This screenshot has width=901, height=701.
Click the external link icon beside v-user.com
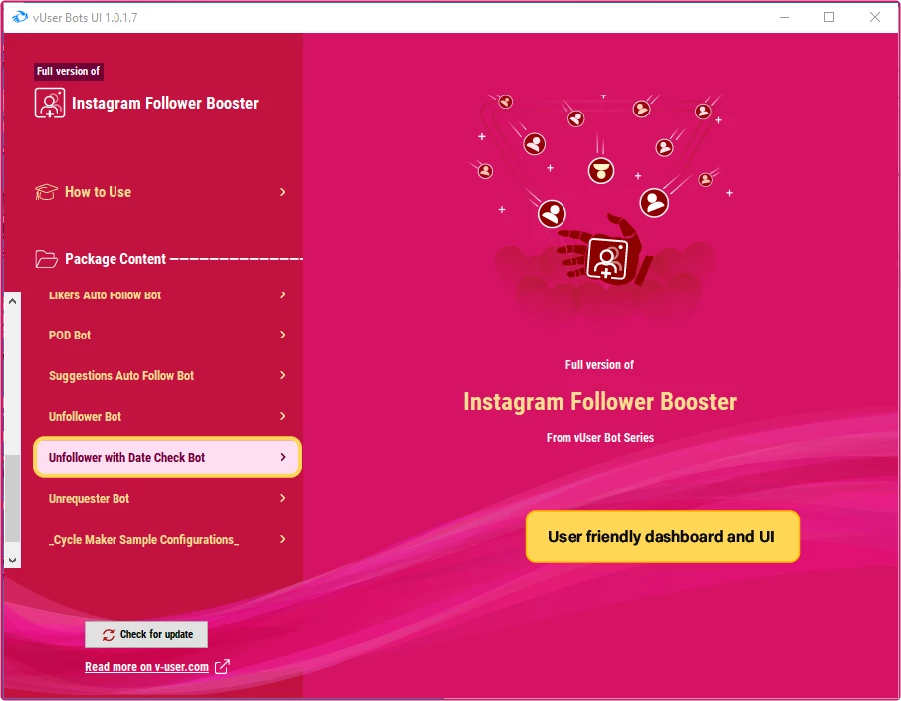point(222,667)
